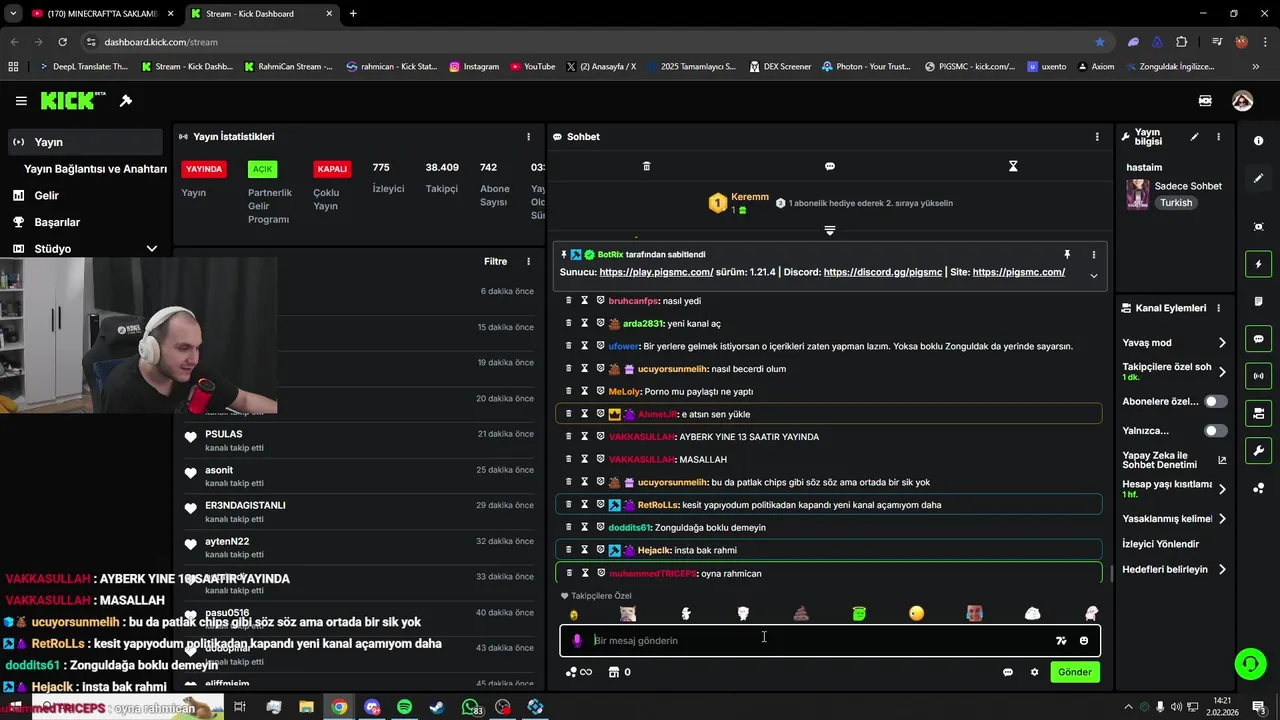Toggle the KAPALI multi-stream badge
Viewport: 1280px width, 720px height.
click(332, 169)
